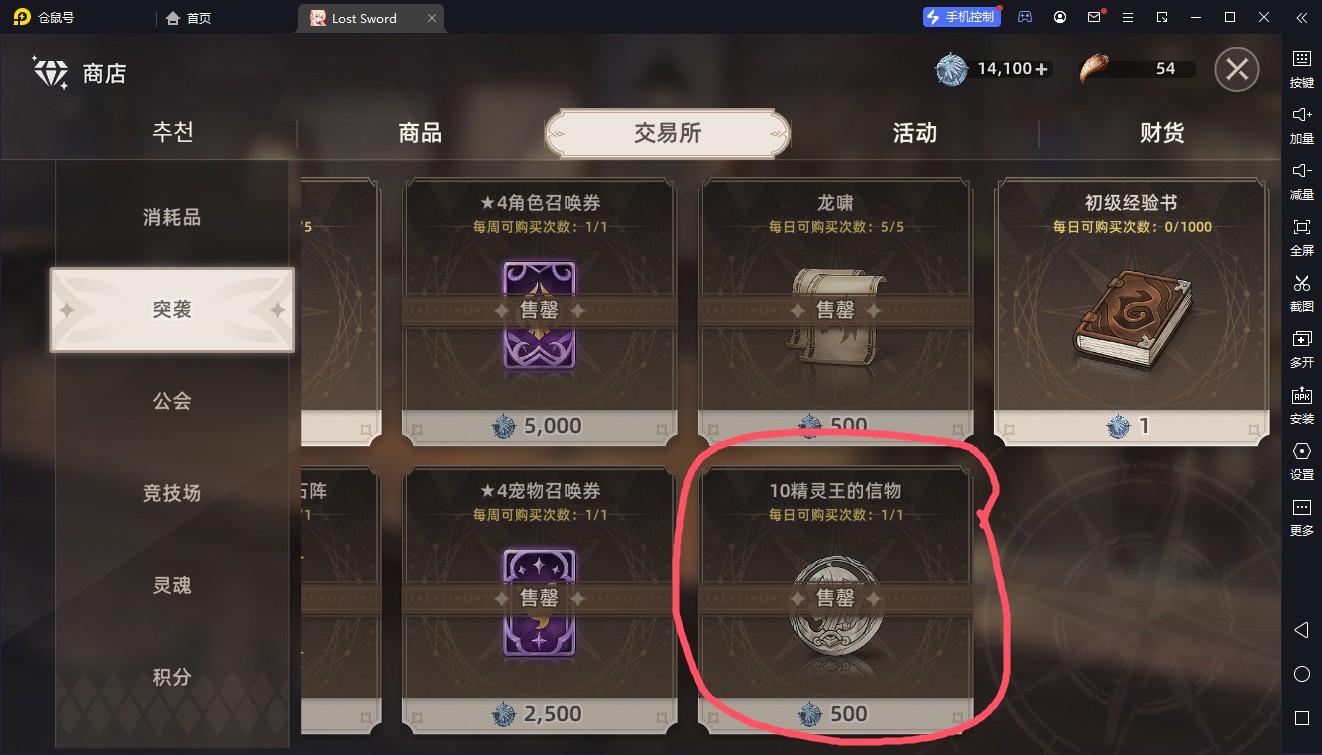Switch to the 活动 tab

click(x=914, y=133)
